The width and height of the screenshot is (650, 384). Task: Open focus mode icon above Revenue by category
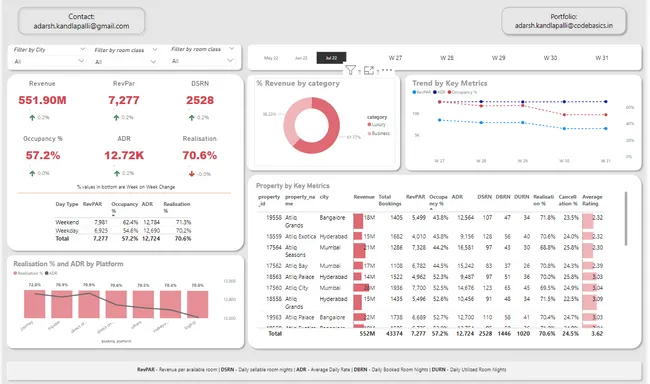[369, 70]
